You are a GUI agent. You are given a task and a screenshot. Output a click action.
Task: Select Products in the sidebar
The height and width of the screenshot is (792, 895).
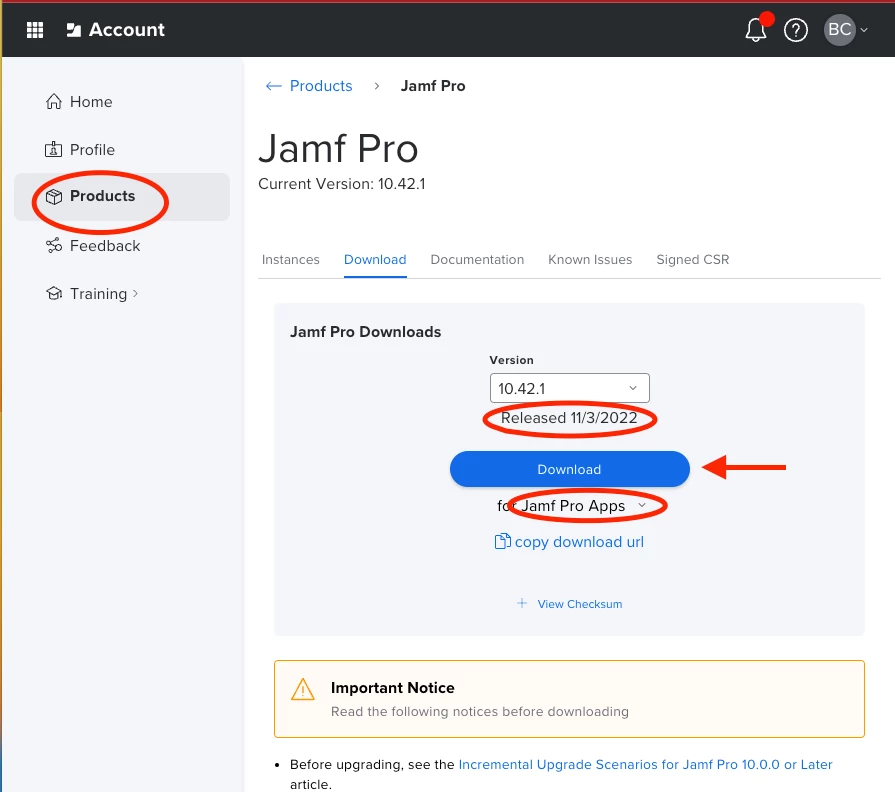pos(122,196)
